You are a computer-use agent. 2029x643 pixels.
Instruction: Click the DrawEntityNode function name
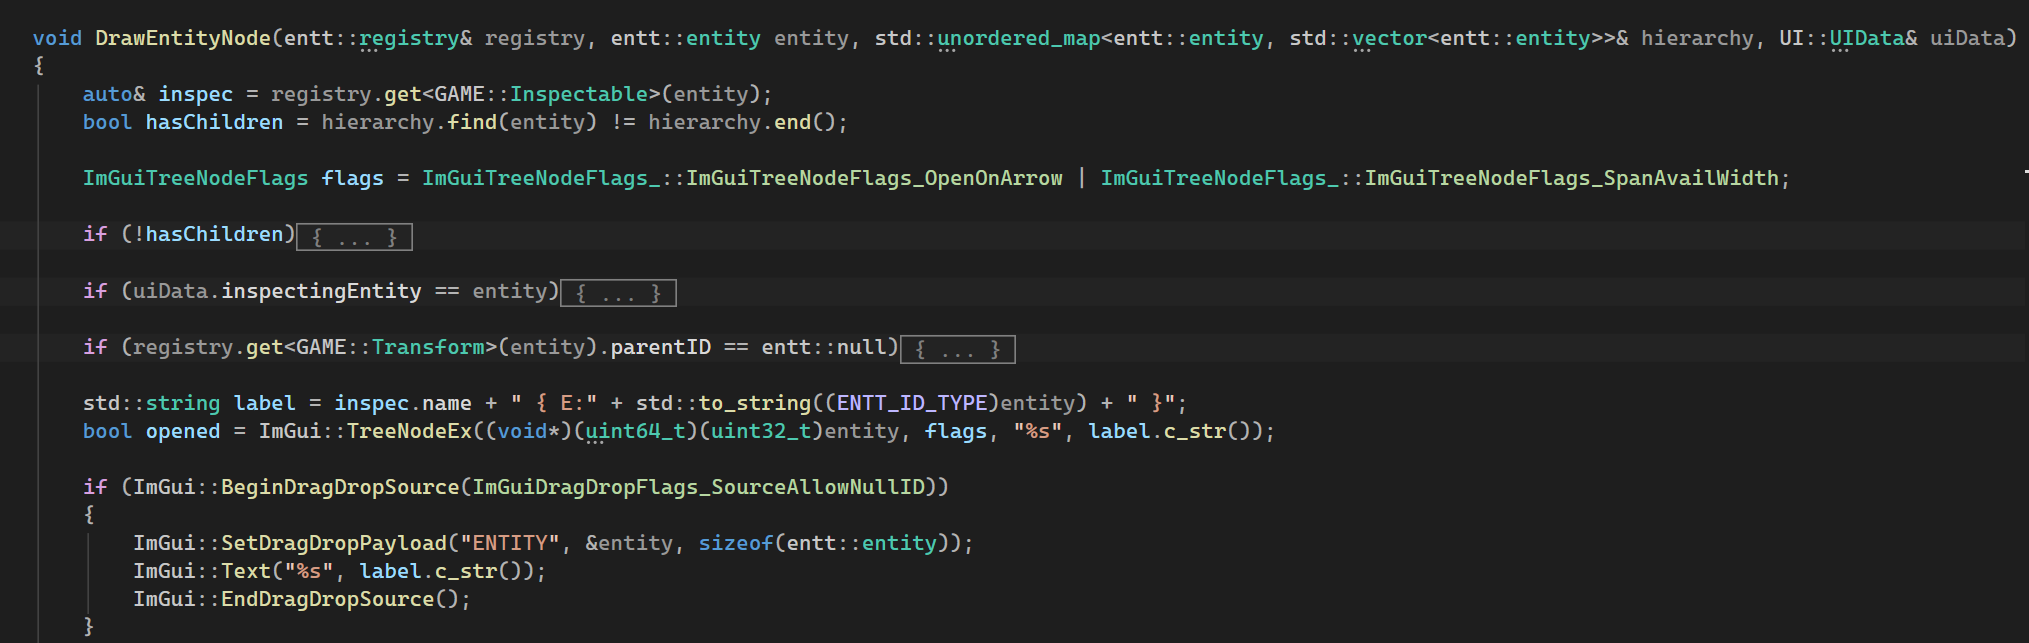tap(183, 38)
